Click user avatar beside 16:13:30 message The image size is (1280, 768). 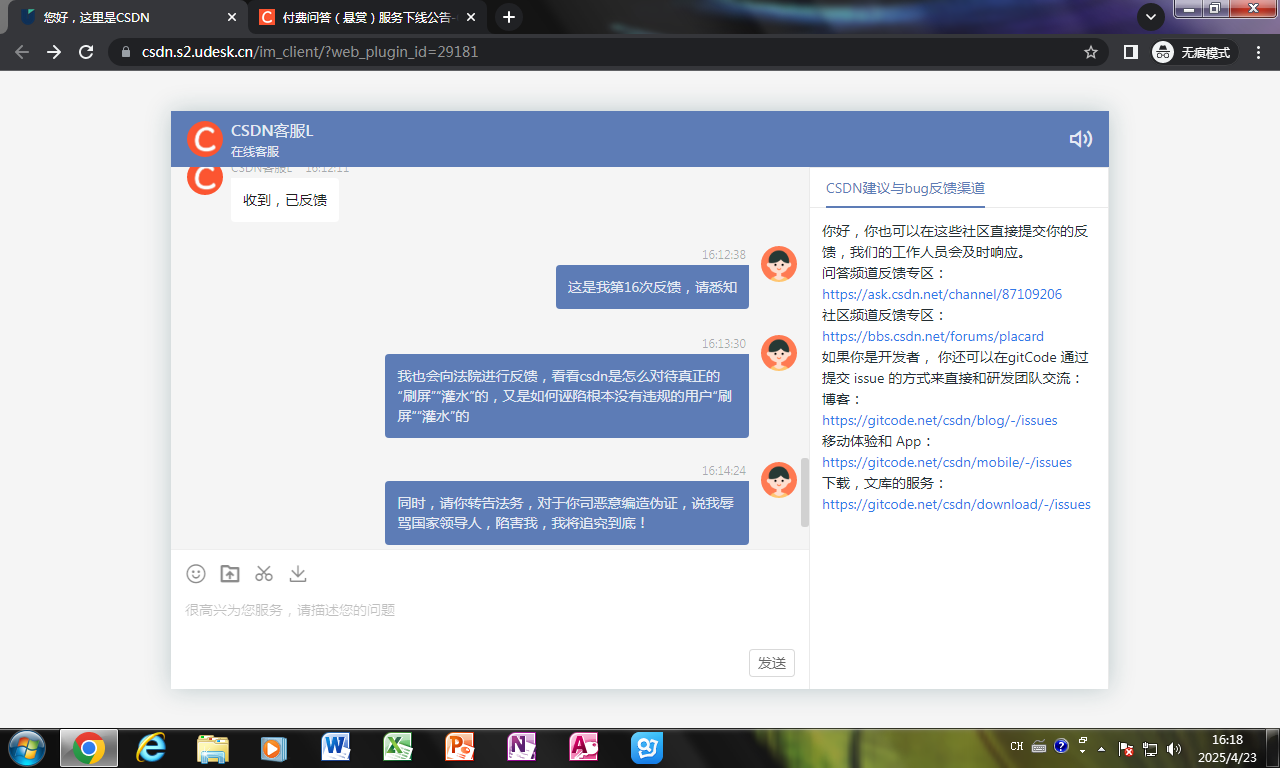click(779, 353)
